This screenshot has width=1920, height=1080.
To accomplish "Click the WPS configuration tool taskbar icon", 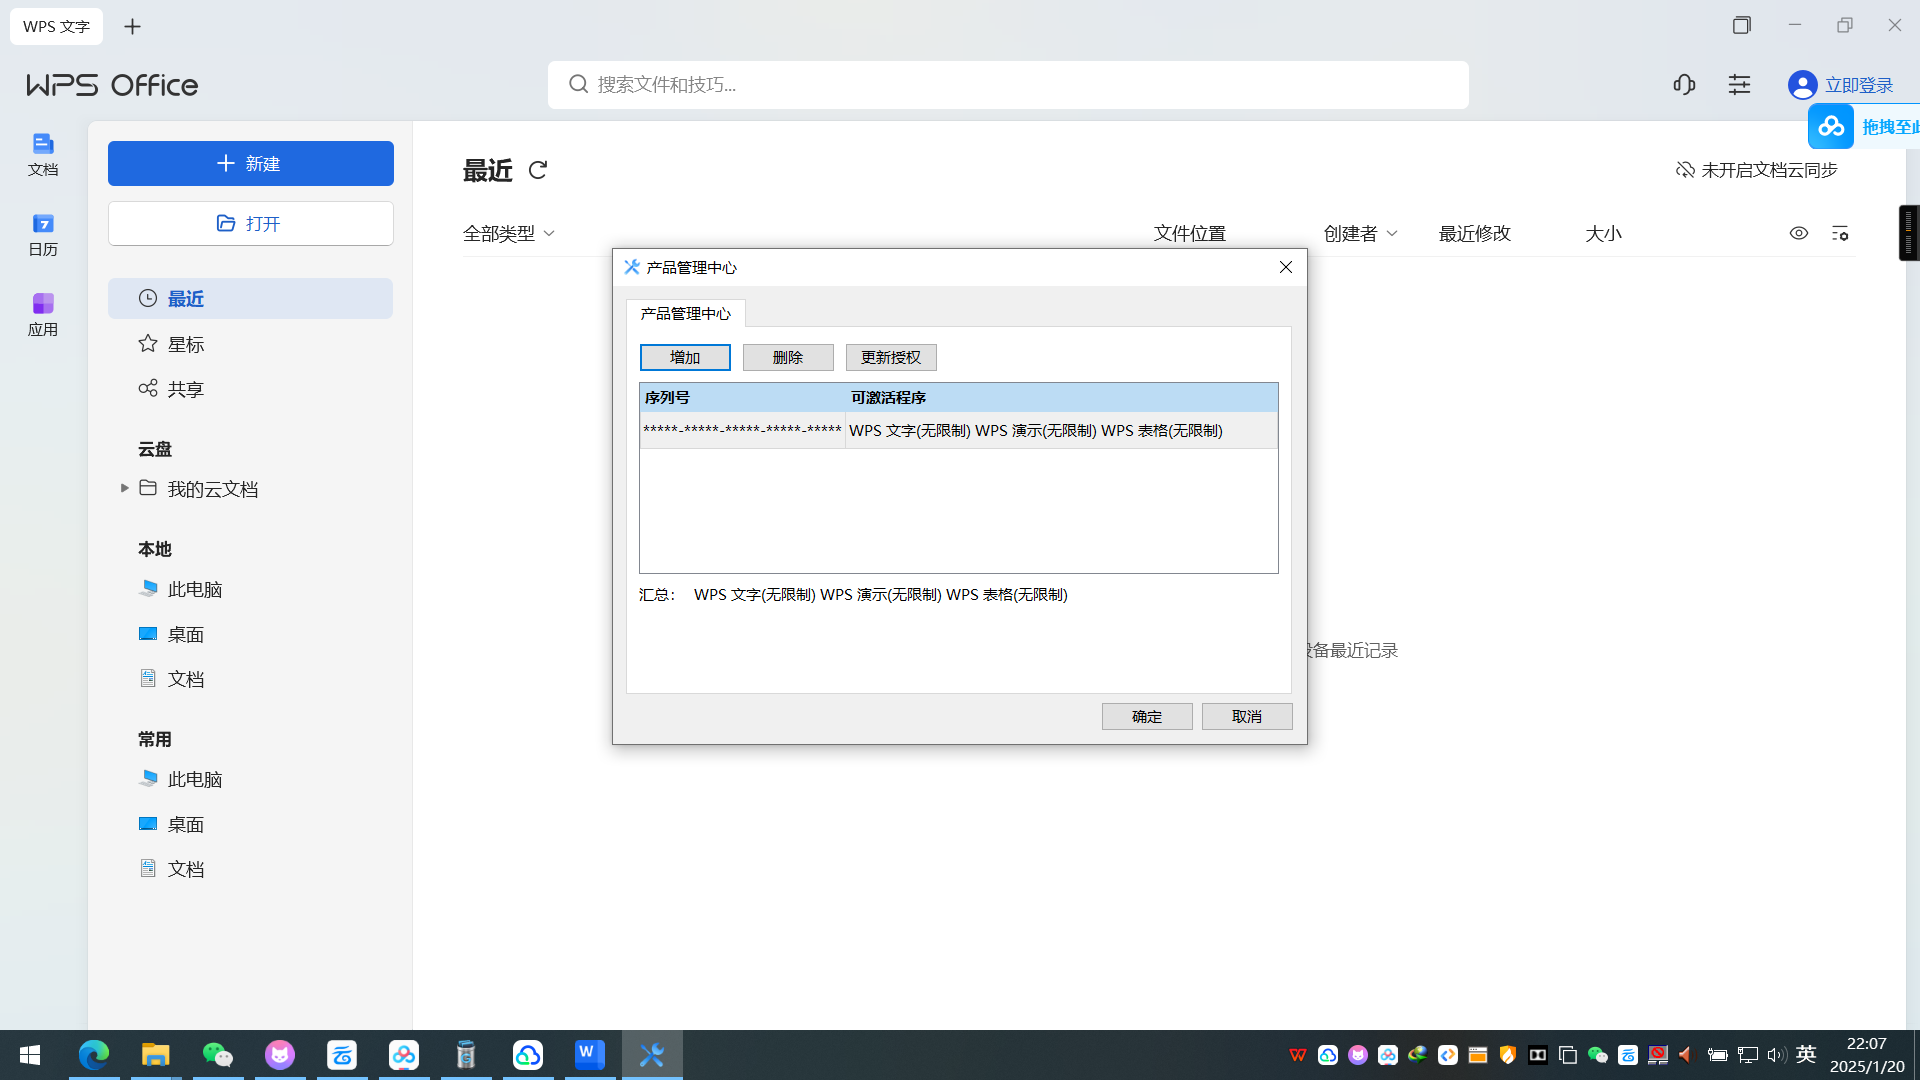I will (652, 1055).
